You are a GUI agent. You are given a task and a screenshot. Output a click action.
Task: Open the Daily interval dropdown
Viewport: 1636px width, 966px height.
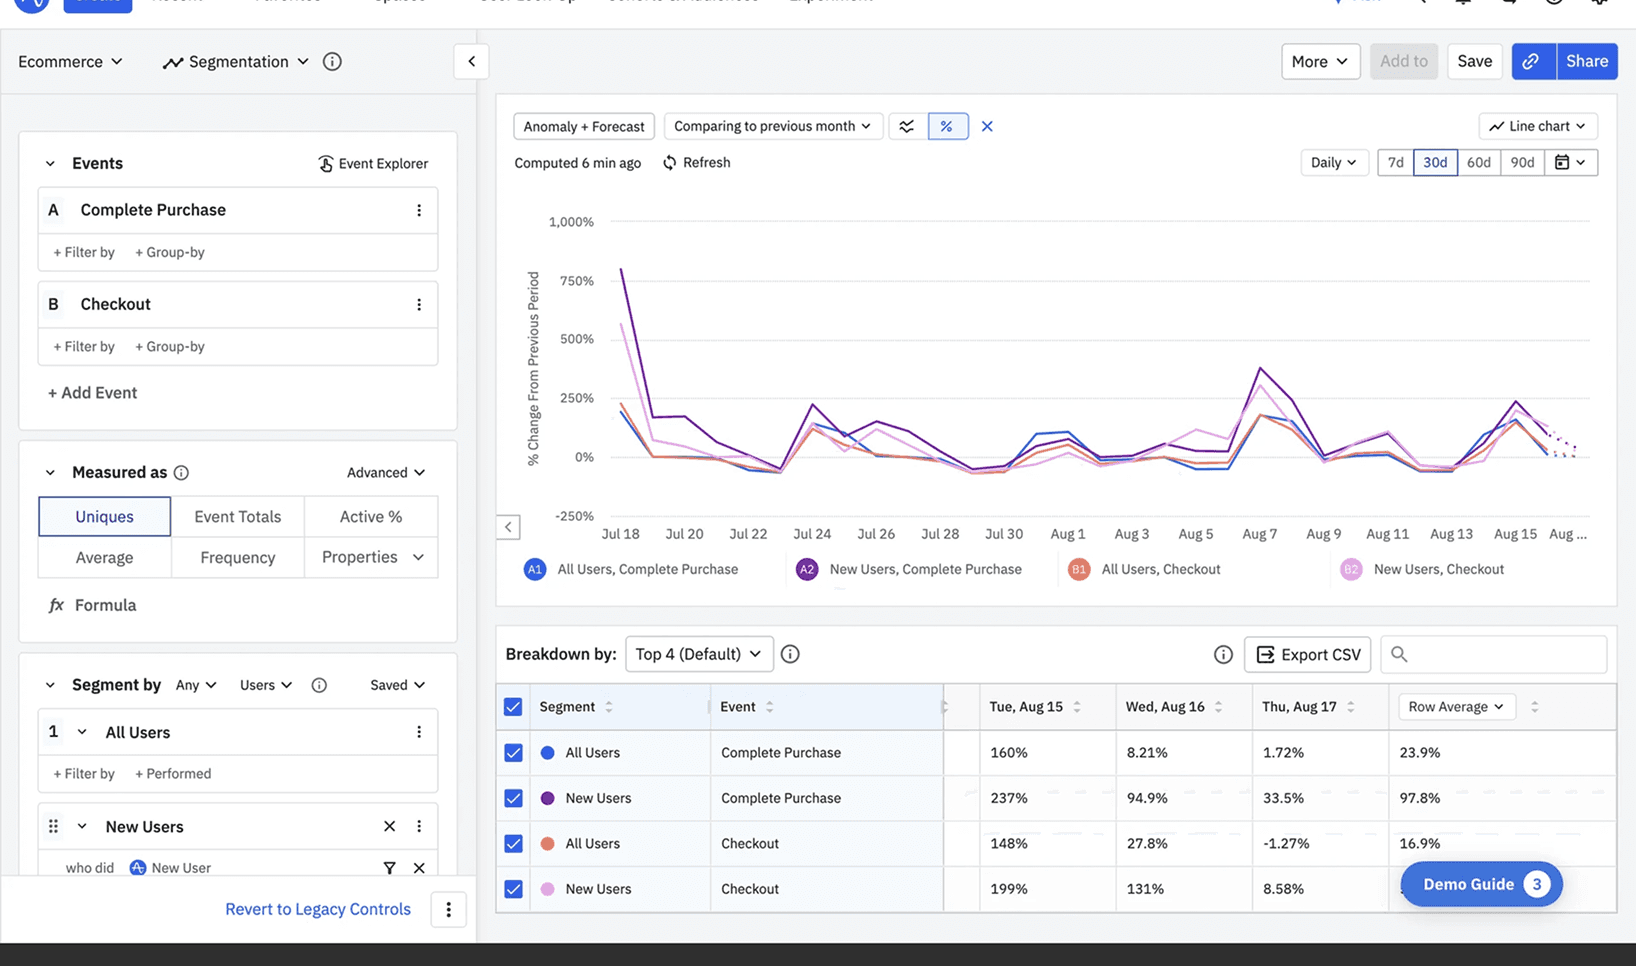[x=1334, y=163]
